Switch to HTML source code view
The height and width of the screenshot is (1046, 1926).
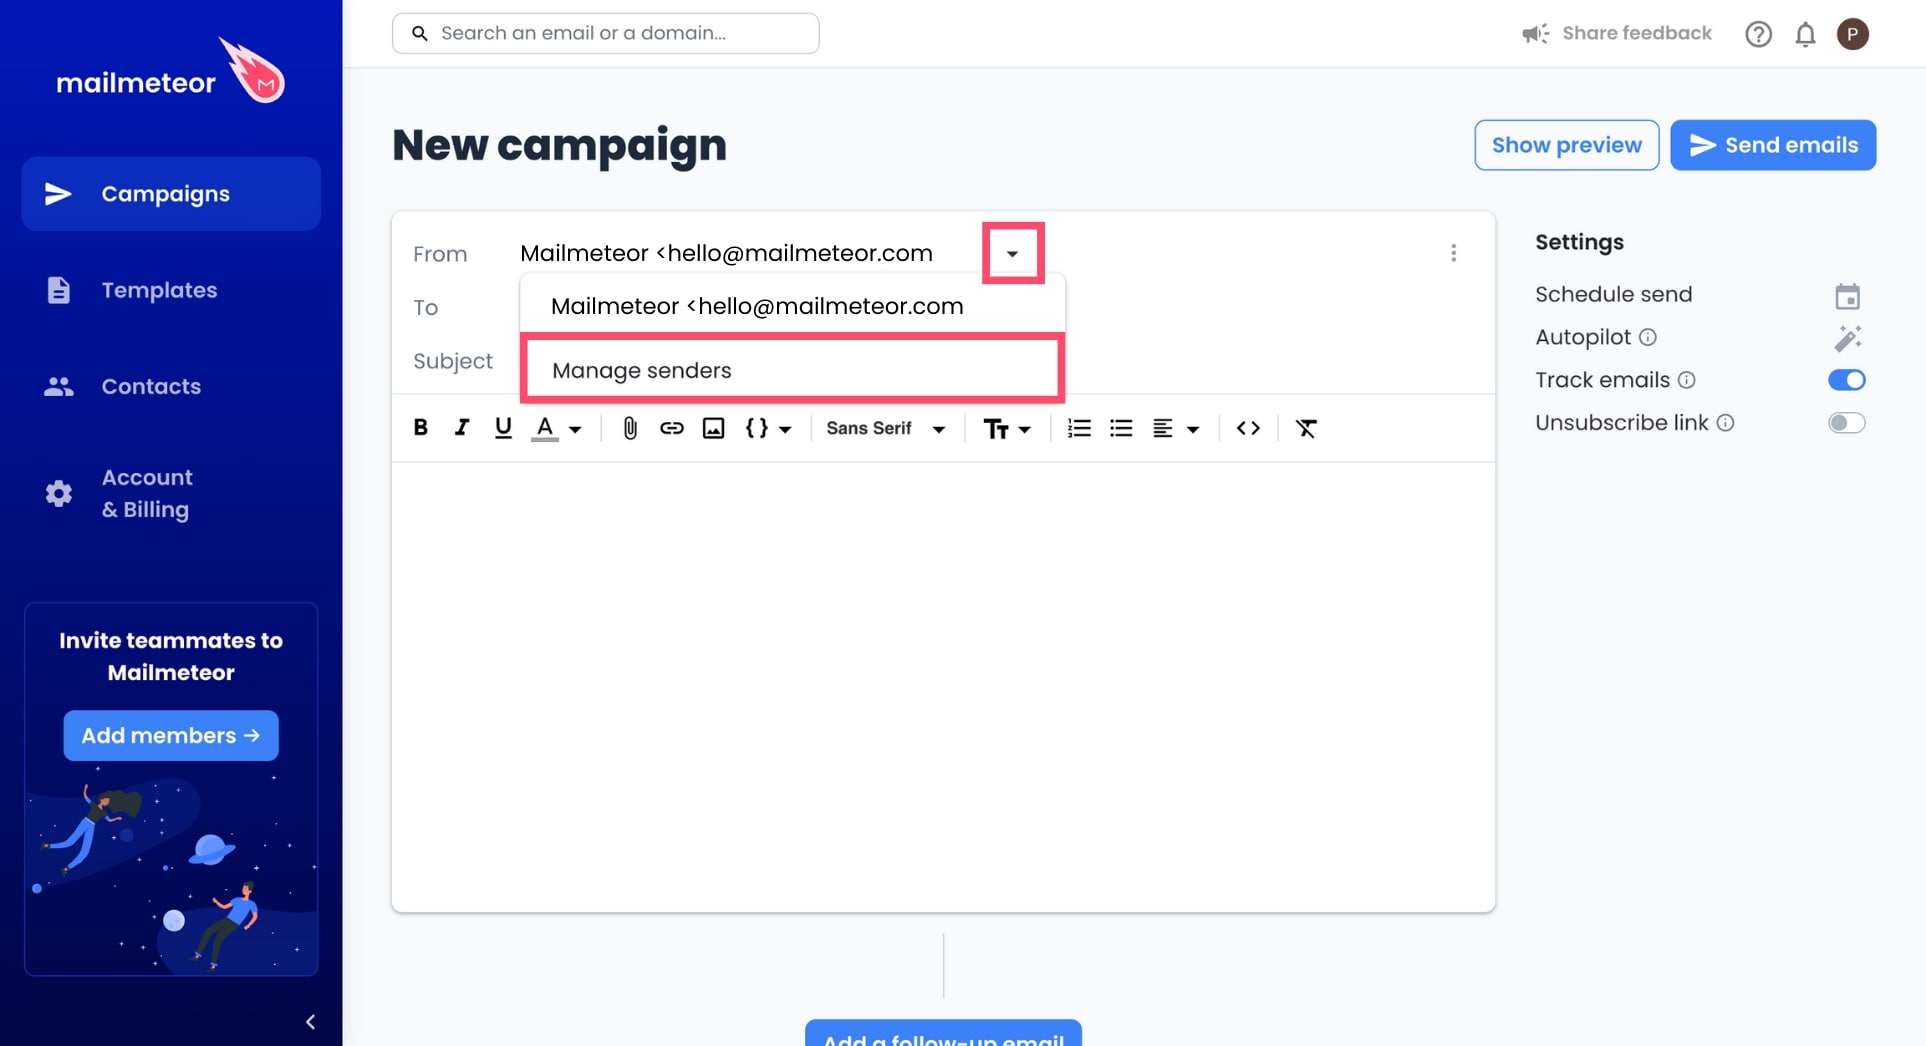pyautogui.click(x=1248, y=428)
